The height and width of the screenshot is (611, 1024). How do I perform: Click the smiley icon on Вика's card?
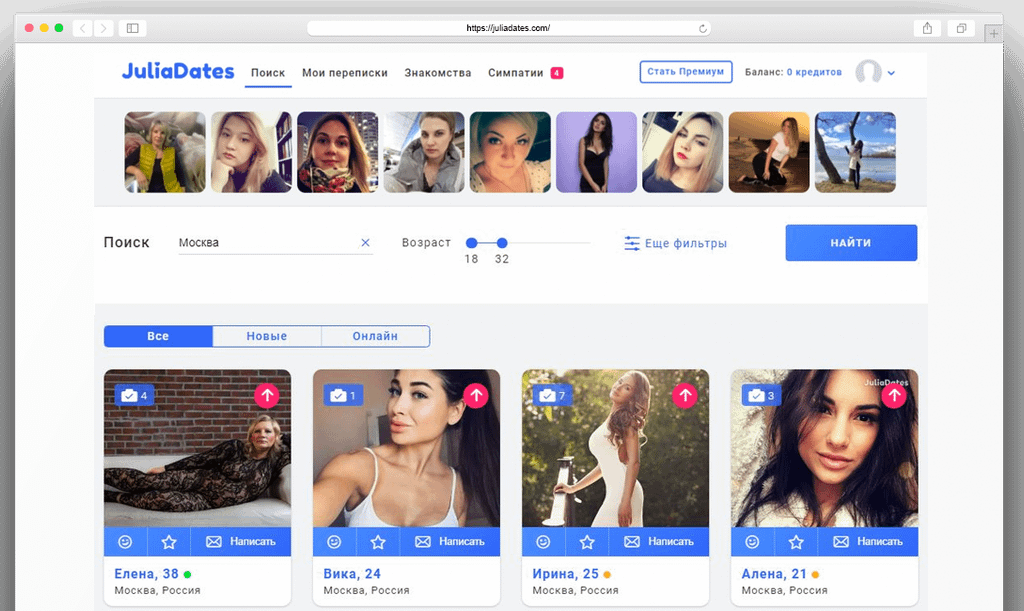click(334, 542)
